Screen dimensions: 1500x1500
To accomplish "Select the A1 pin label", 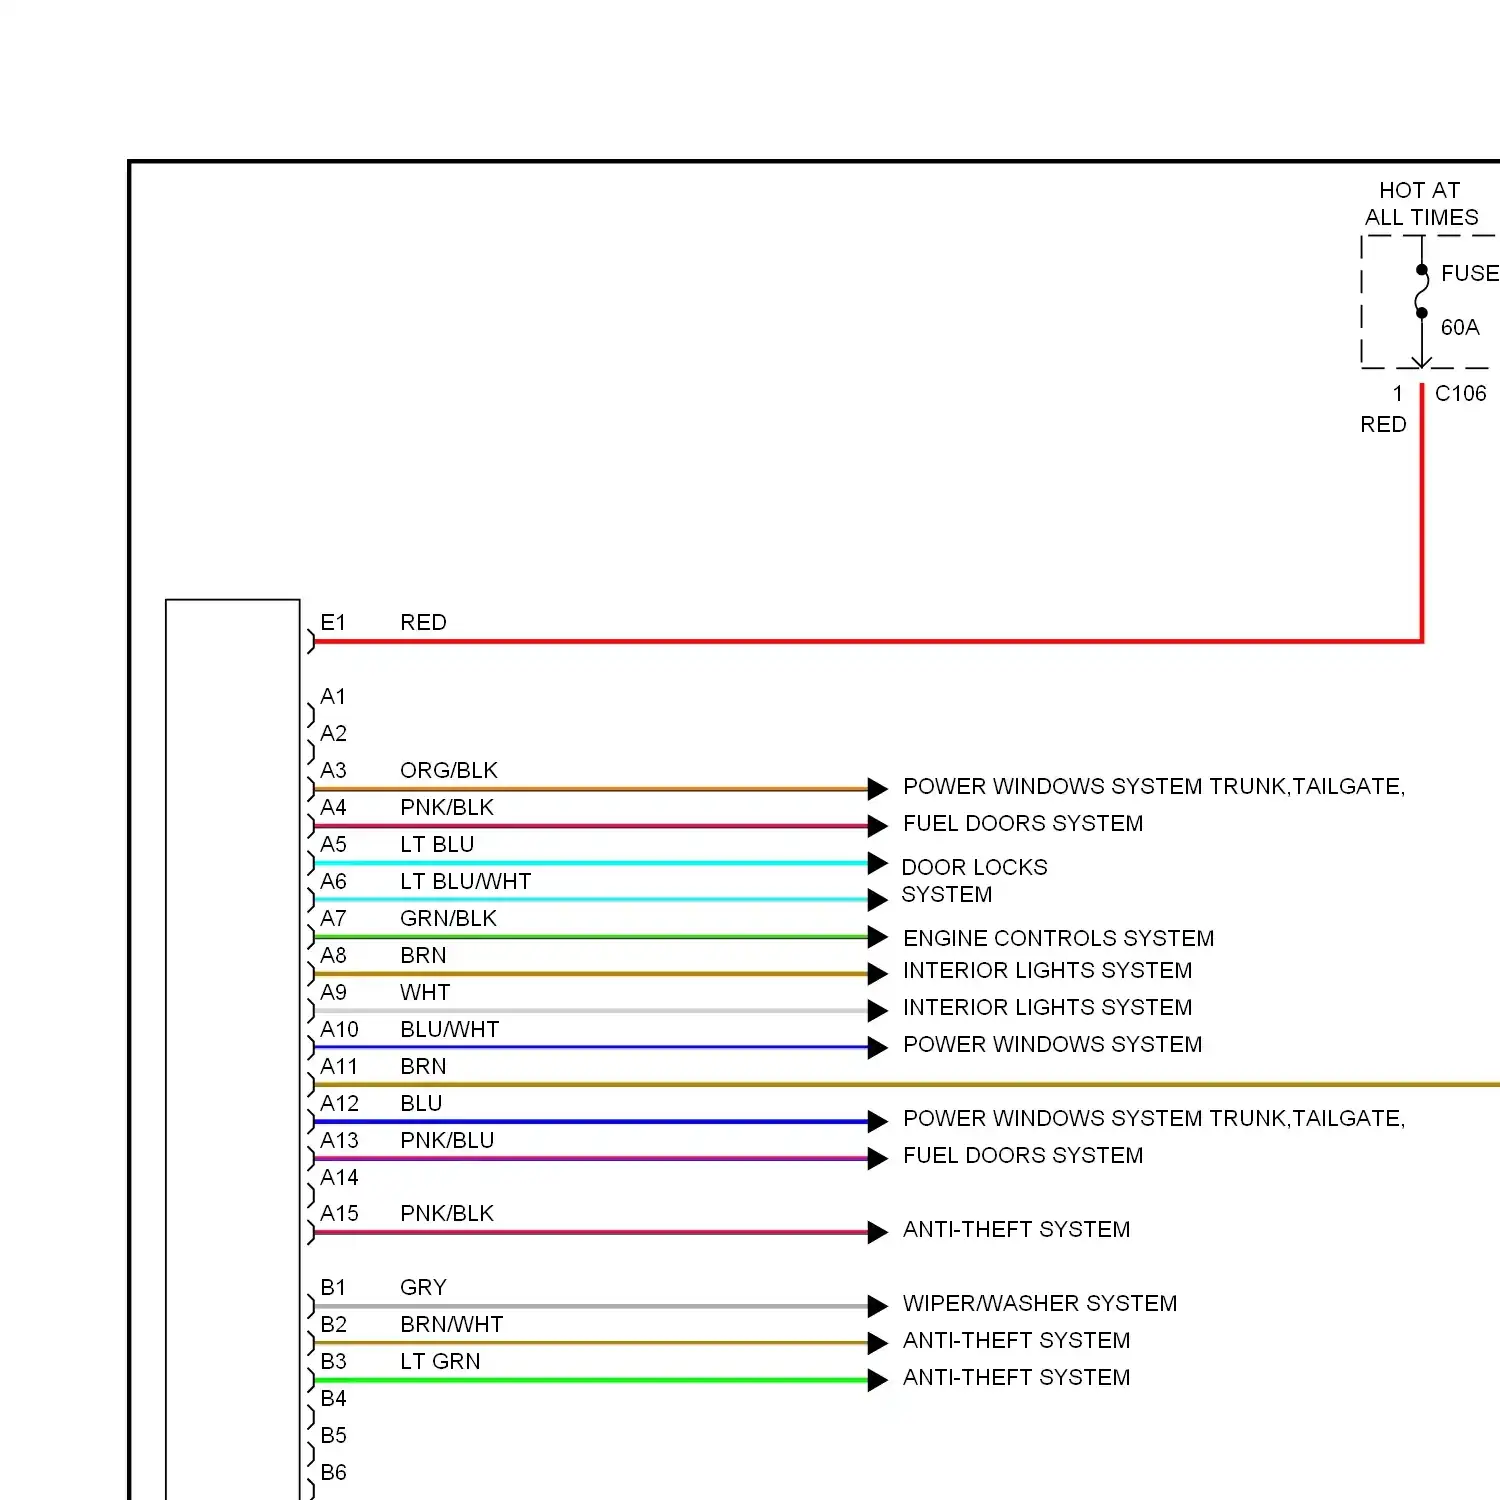I will [x=333, y=696].
